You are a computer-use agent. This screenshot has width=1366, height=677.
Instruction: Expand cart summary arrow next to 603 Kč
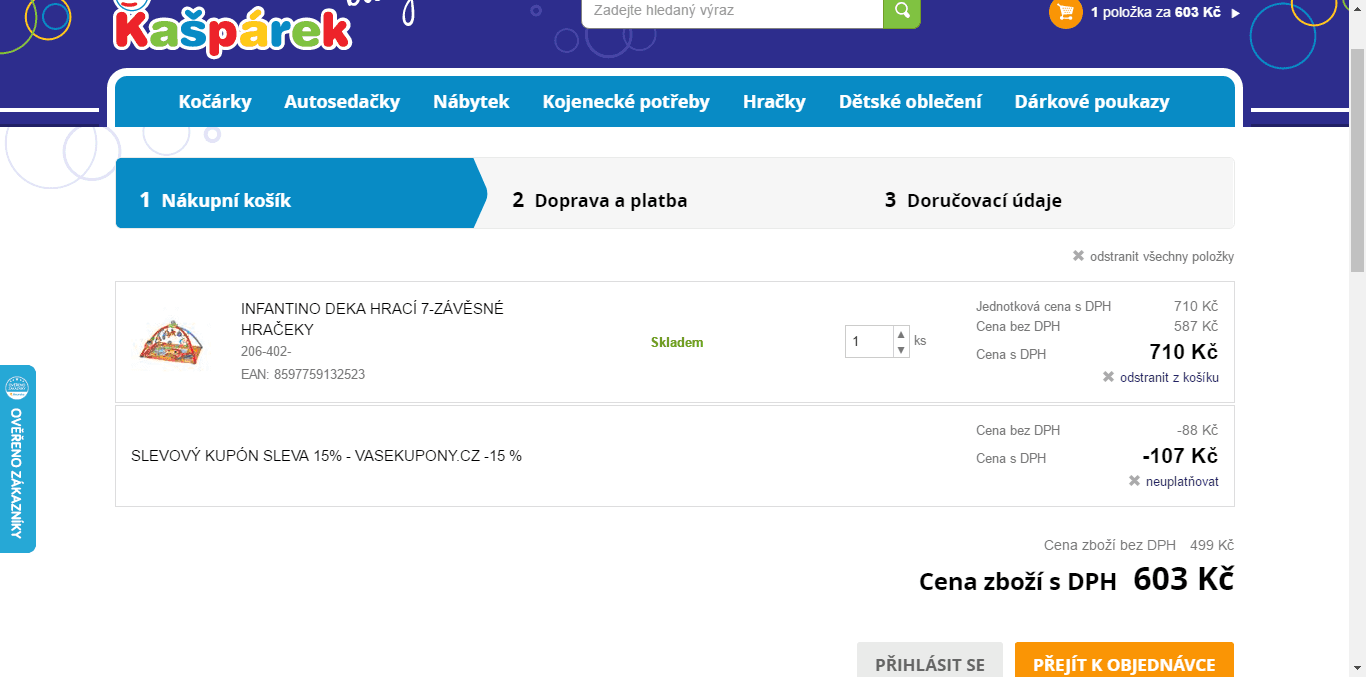(x=1235, y=13)
